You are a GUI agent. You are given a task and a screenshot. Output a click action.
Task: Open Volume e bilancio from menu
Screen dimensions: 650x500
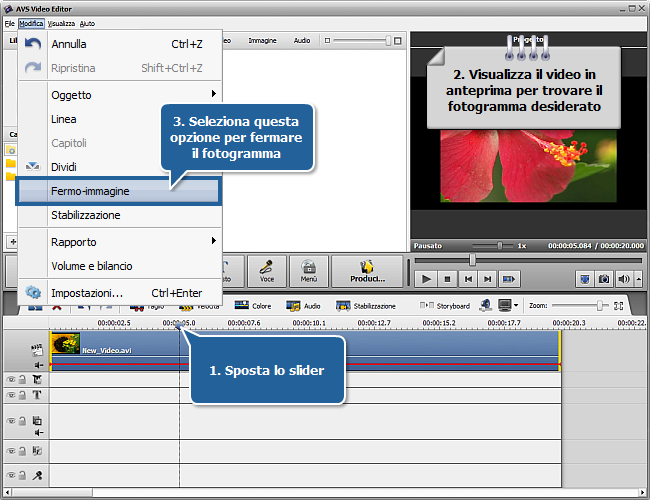point(120,266)
